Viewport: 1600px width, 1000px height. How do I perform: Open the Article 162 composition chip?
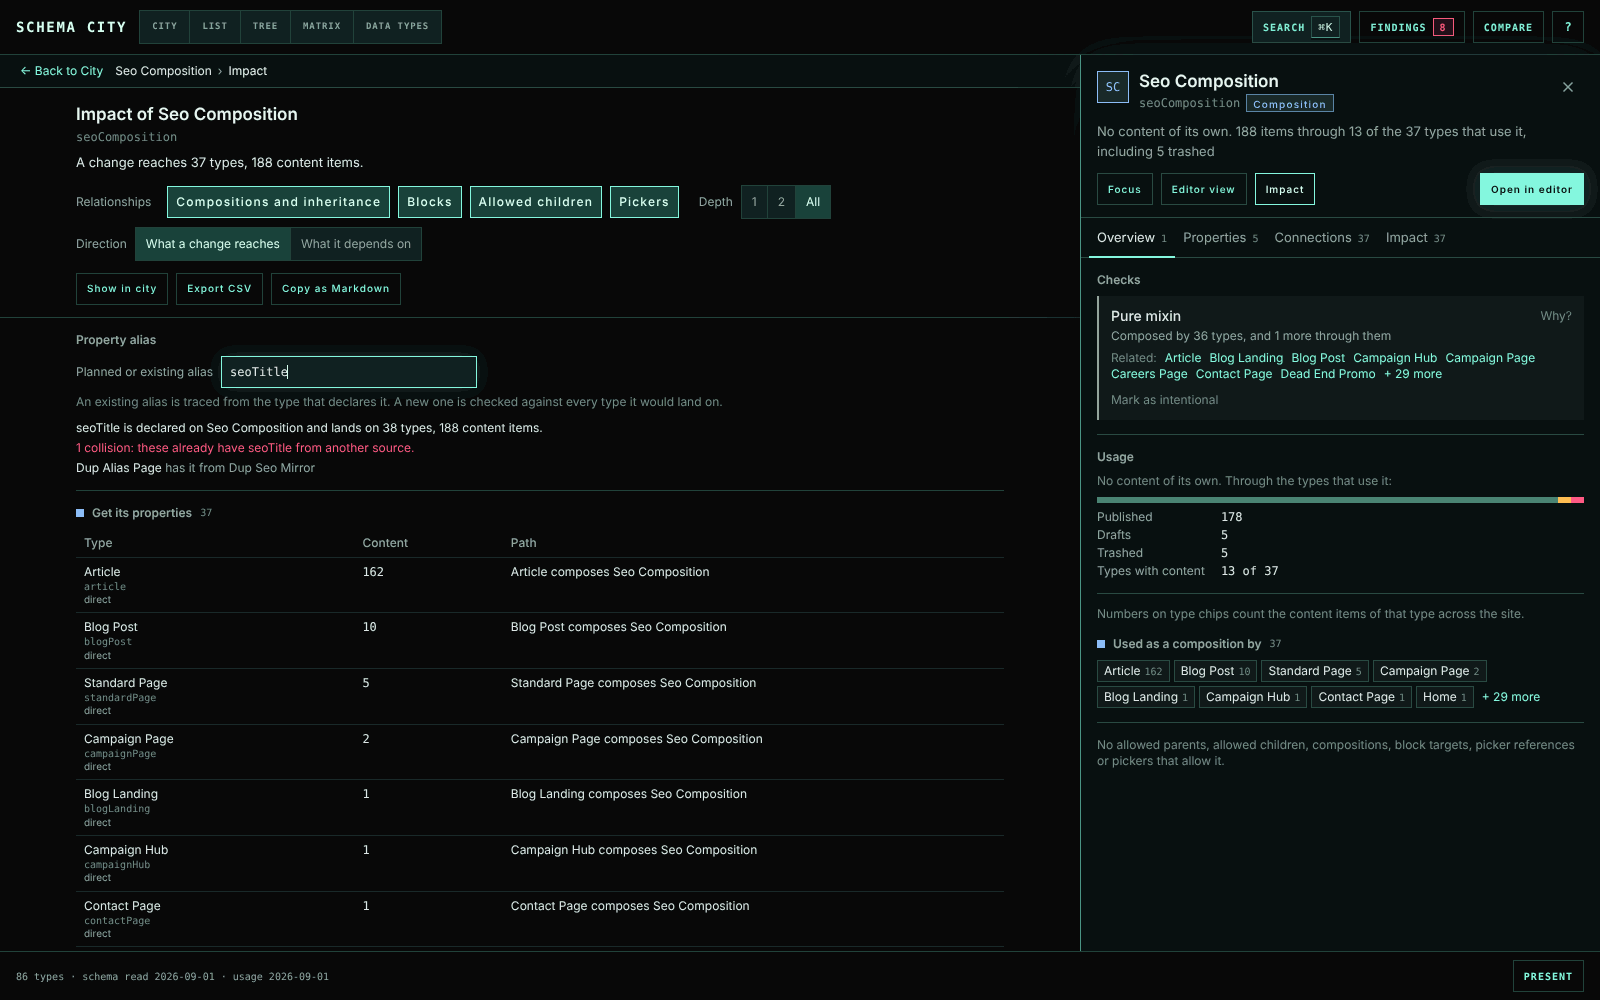(x=1133, y=671)
